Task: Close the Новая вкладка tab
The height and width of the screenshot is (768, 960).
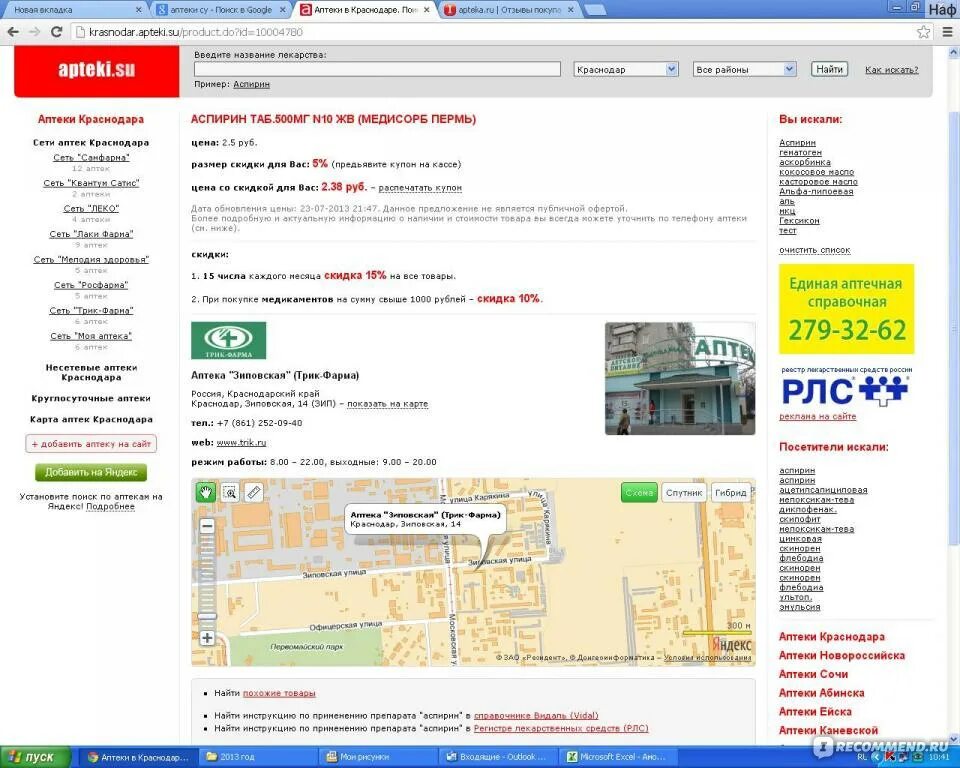Action: tap(138, 10)
